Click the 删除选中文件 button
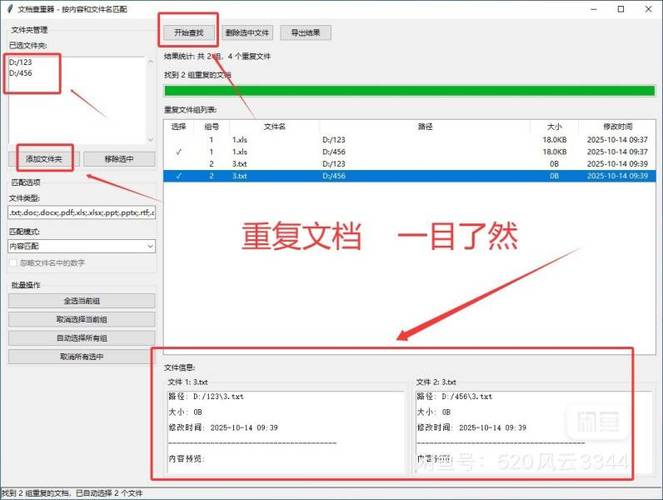The image size is (663, 500). [247, 33]
